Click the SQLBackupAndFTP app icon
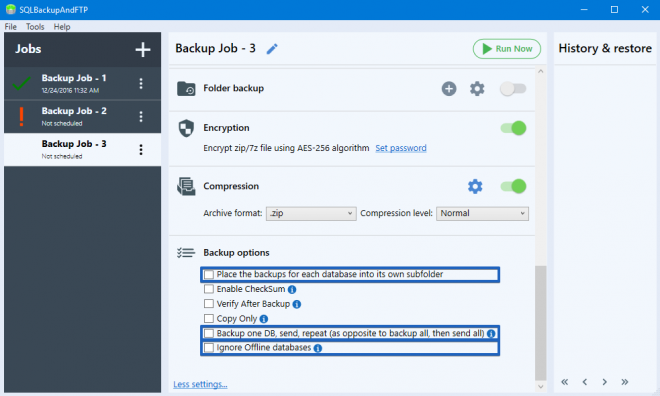 tap(11, 9)
